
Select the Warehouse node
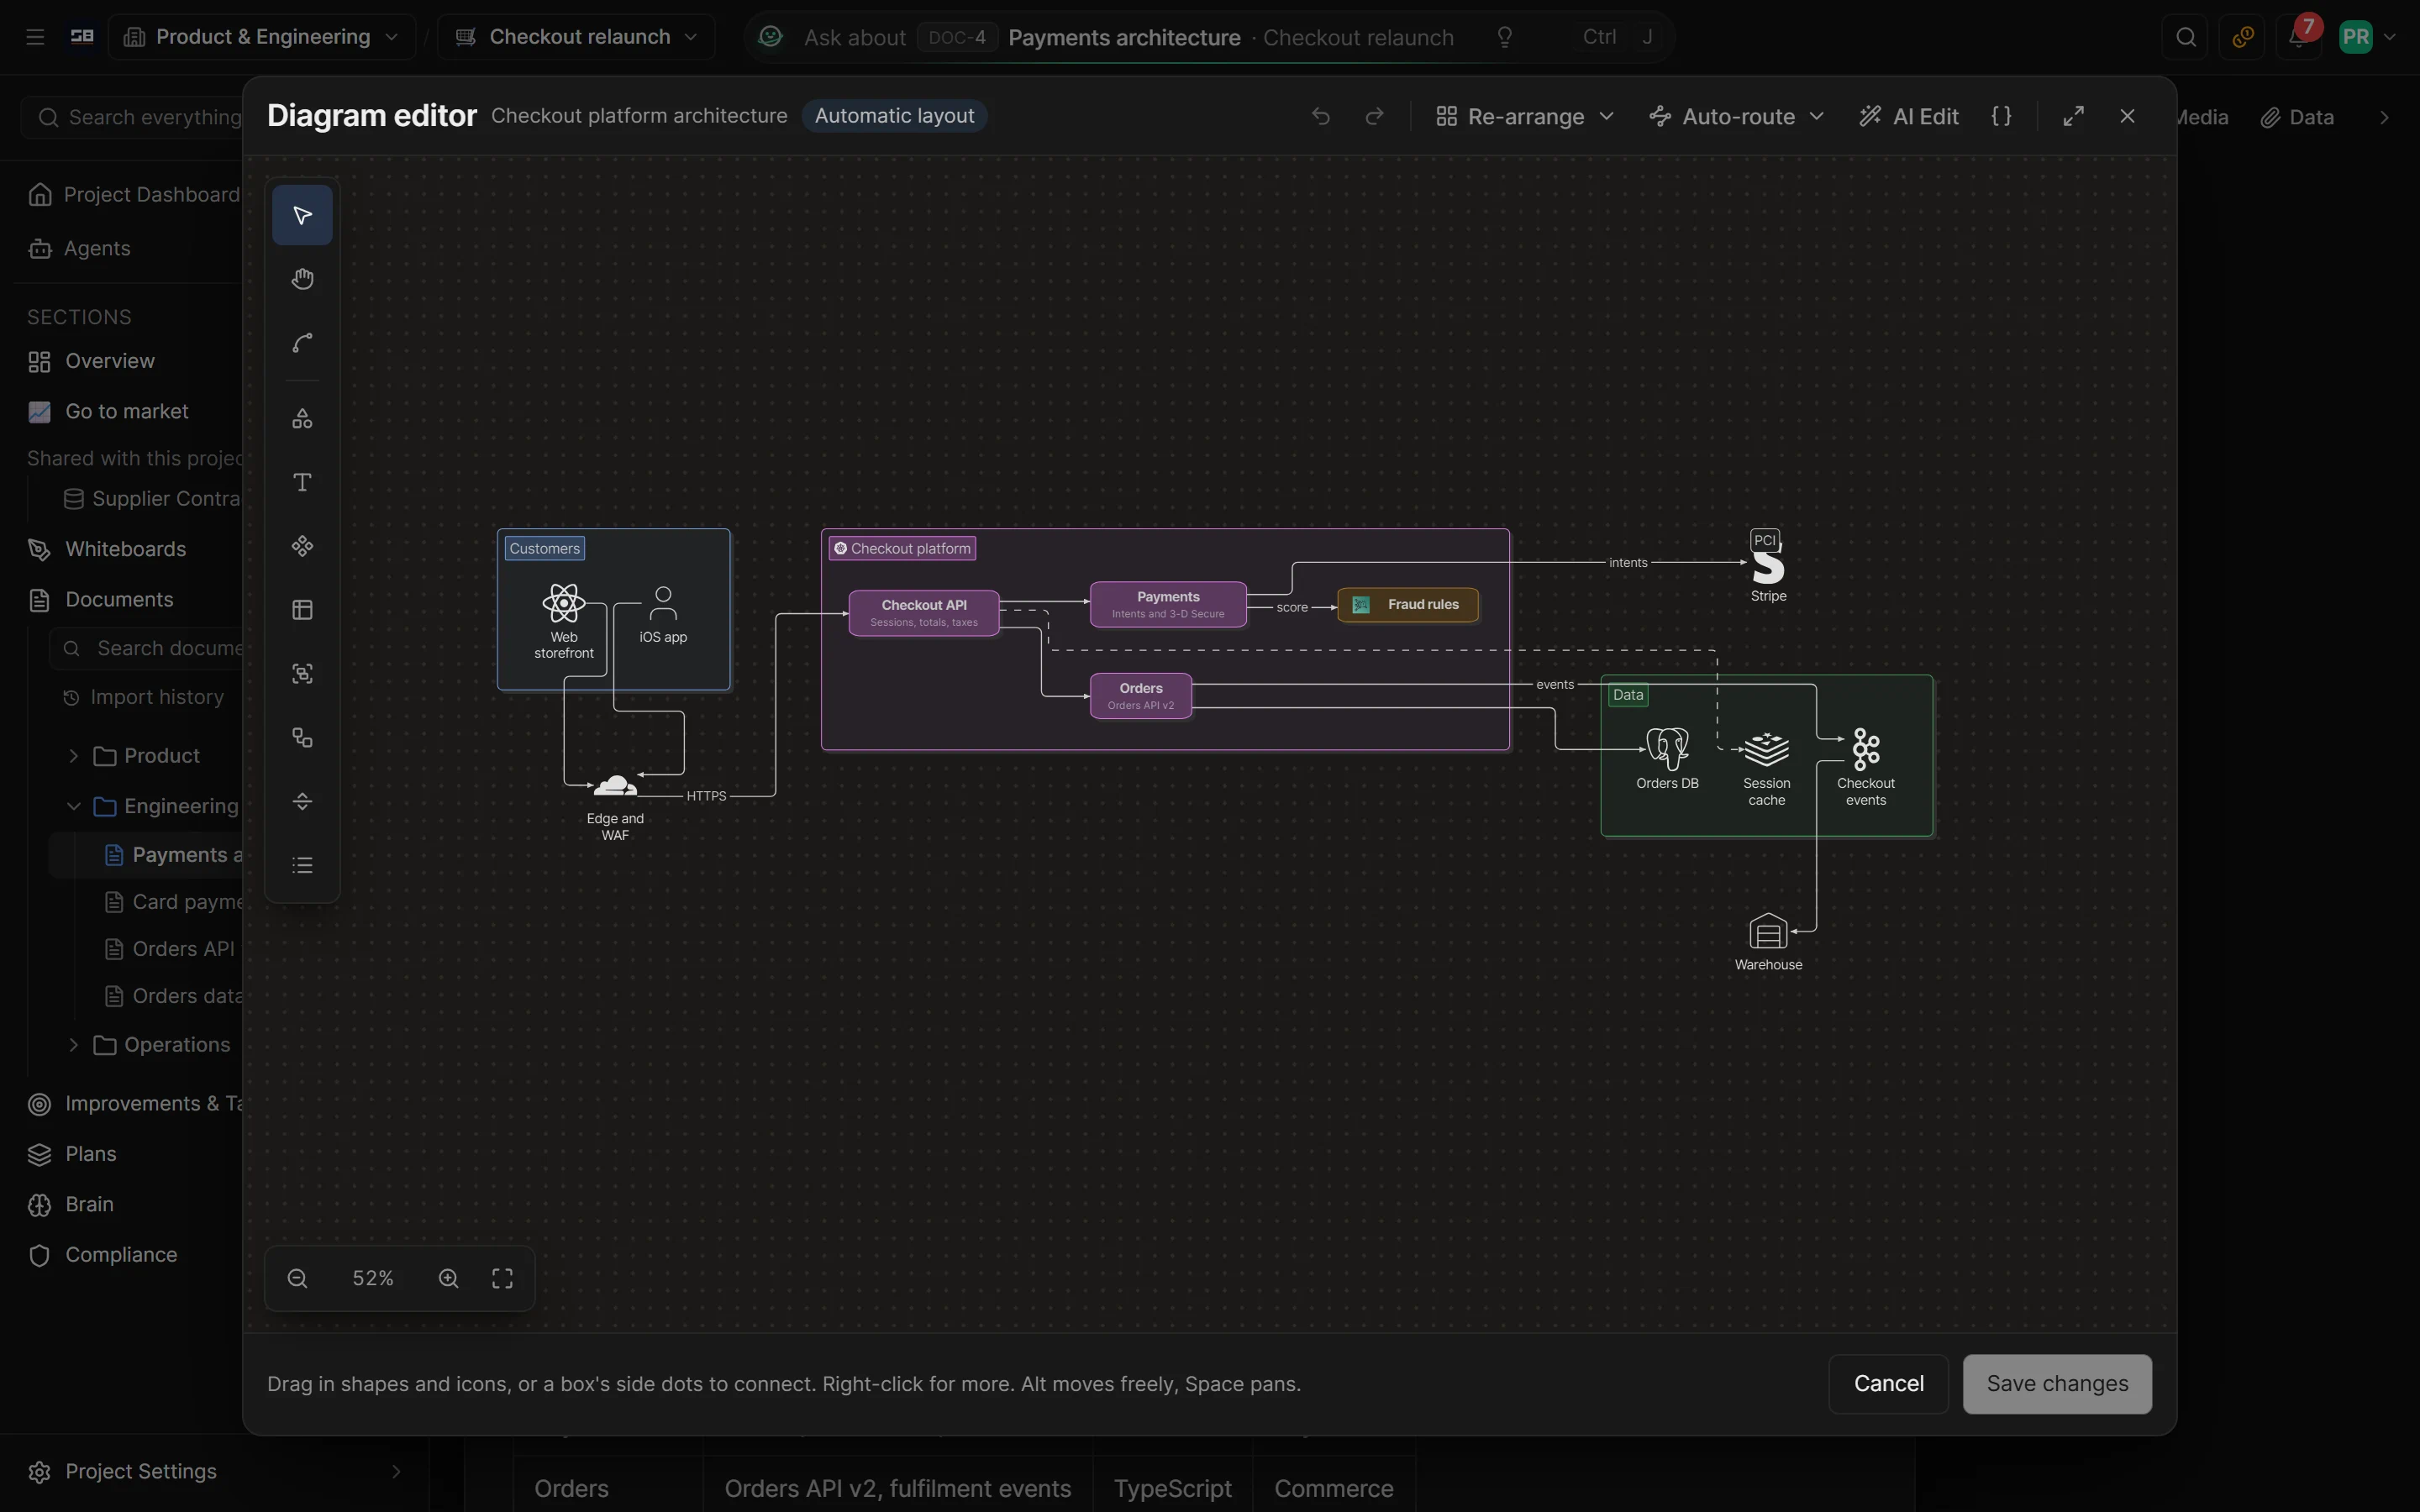pyautogui.click(x=1768, y=942)
